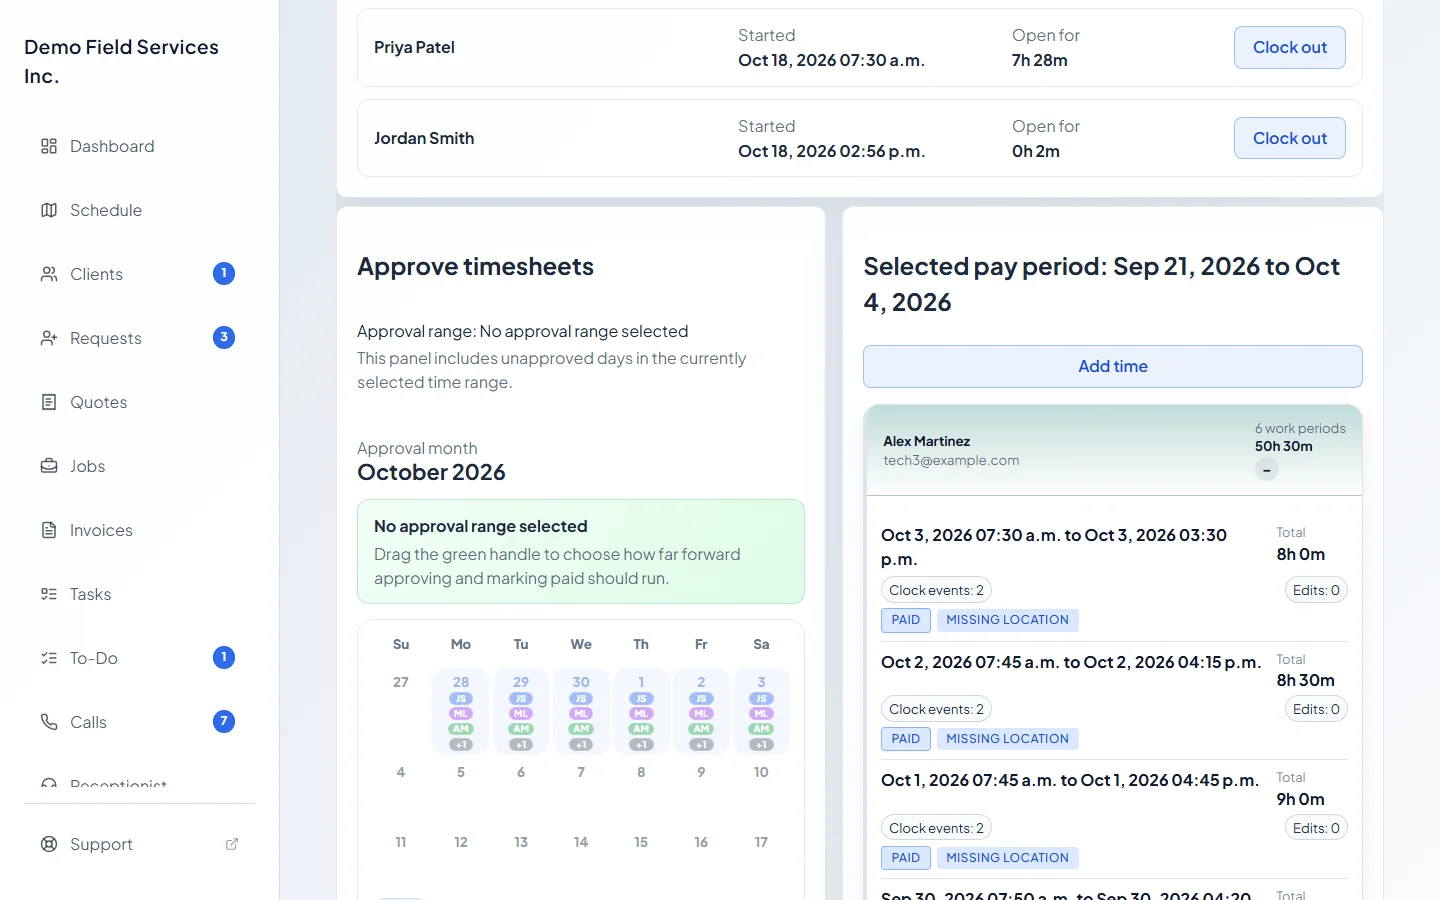Screen dimensions: 1440x900
Task: Click the PAID tag on the Oct 1 entry
Action: pyautogui.click(x=906, y=858)
